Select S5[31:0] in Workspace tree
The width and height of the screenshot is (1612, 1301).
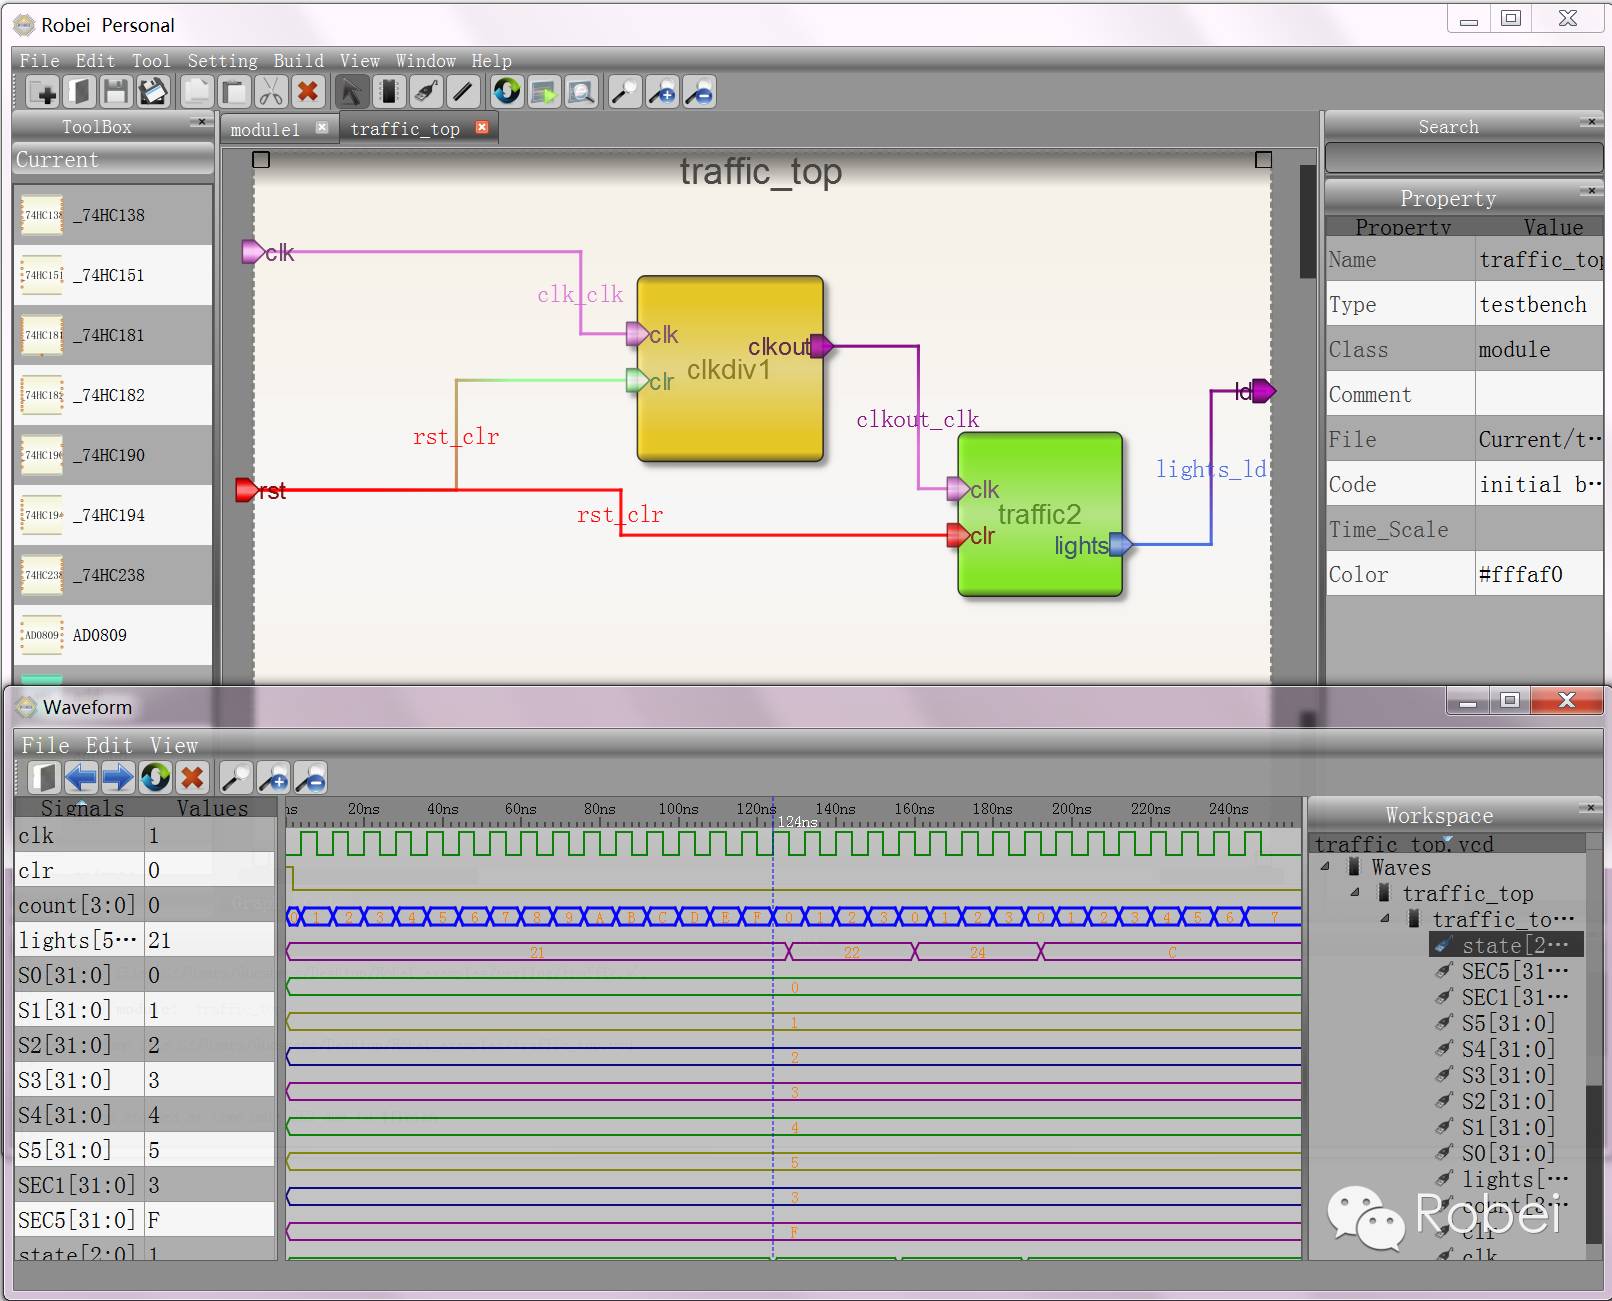pos(1507,1023)
